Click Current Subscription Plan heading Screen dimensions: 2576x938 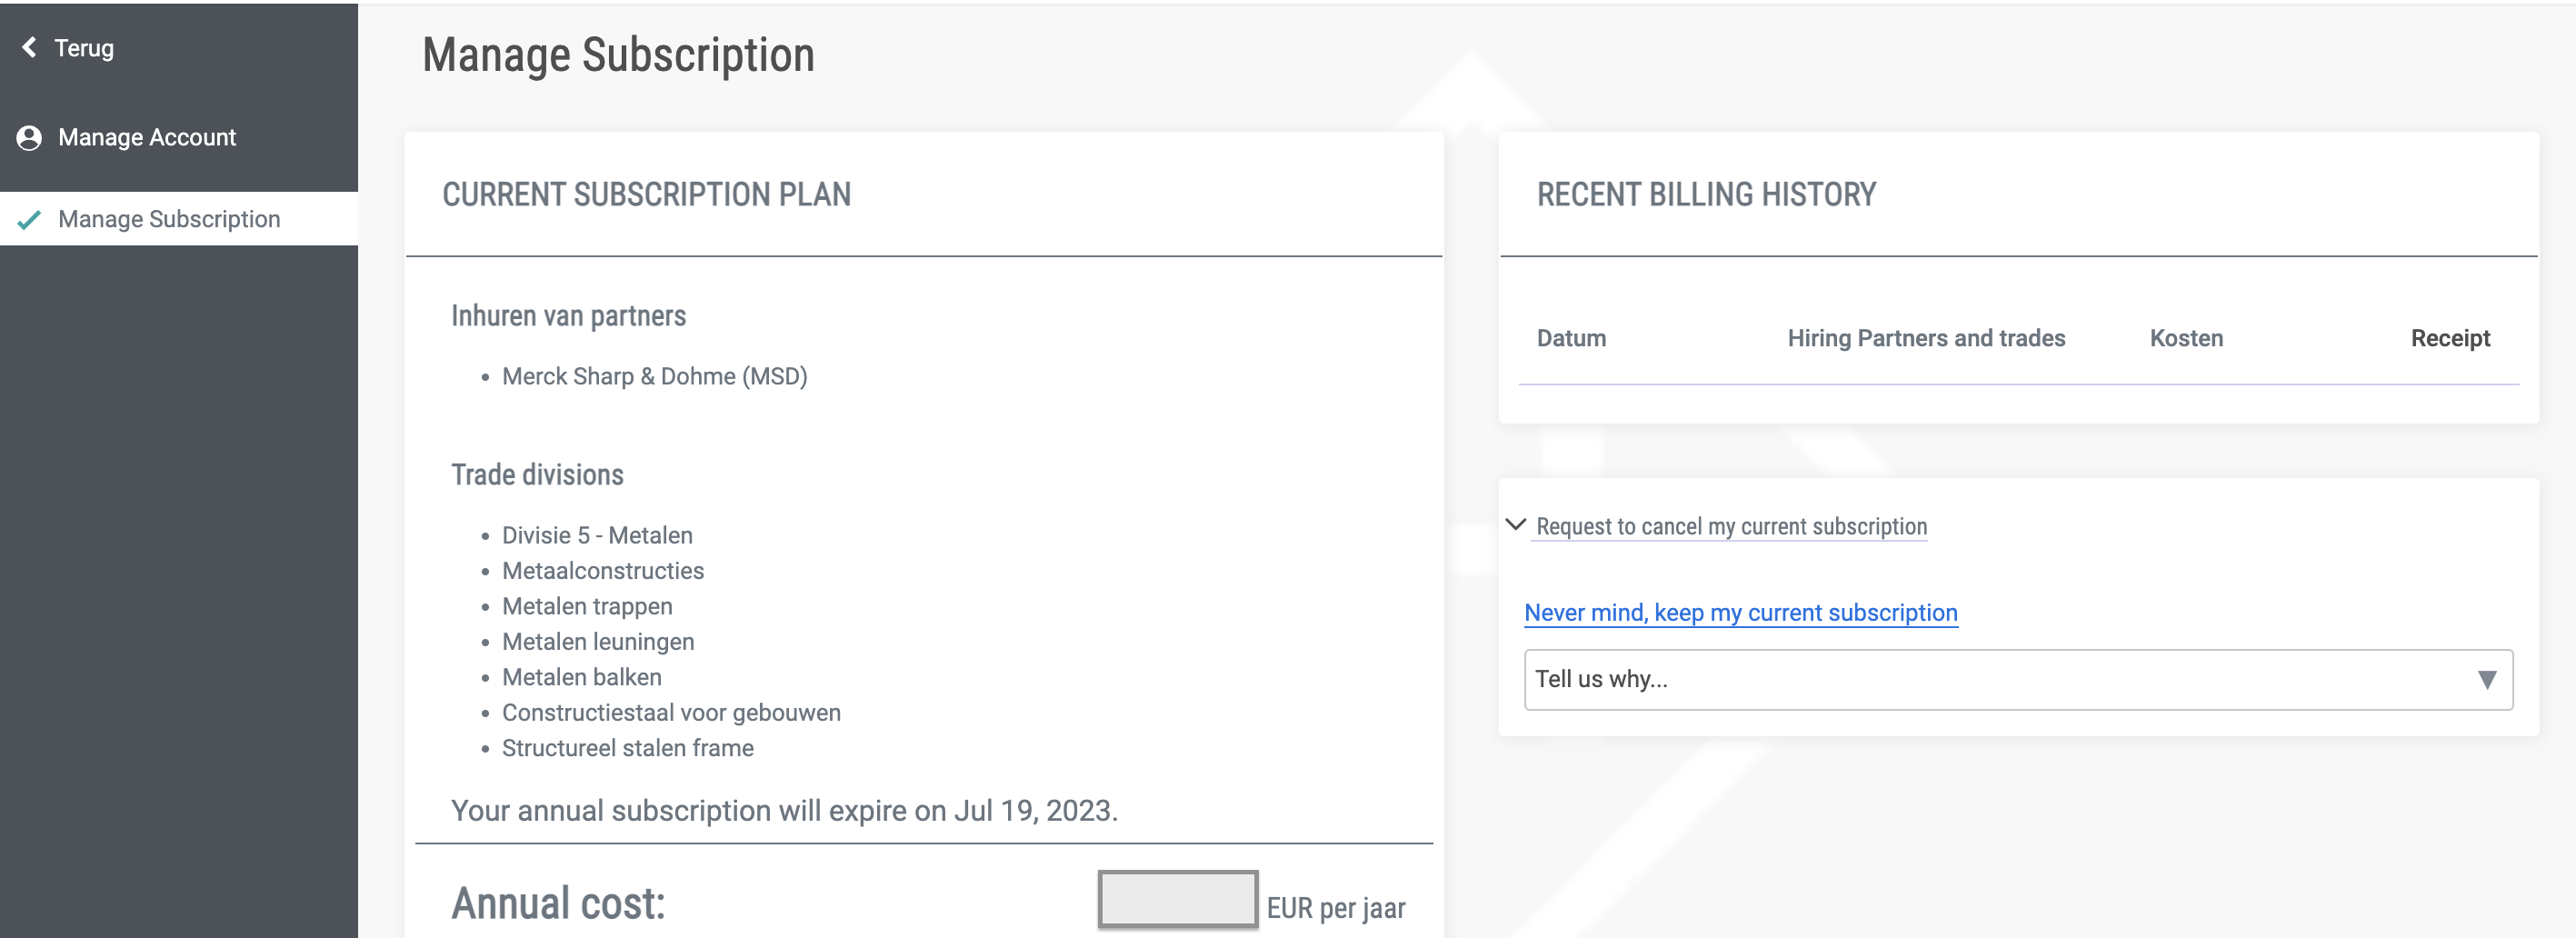pyautogui.click(x=646, y=195)
